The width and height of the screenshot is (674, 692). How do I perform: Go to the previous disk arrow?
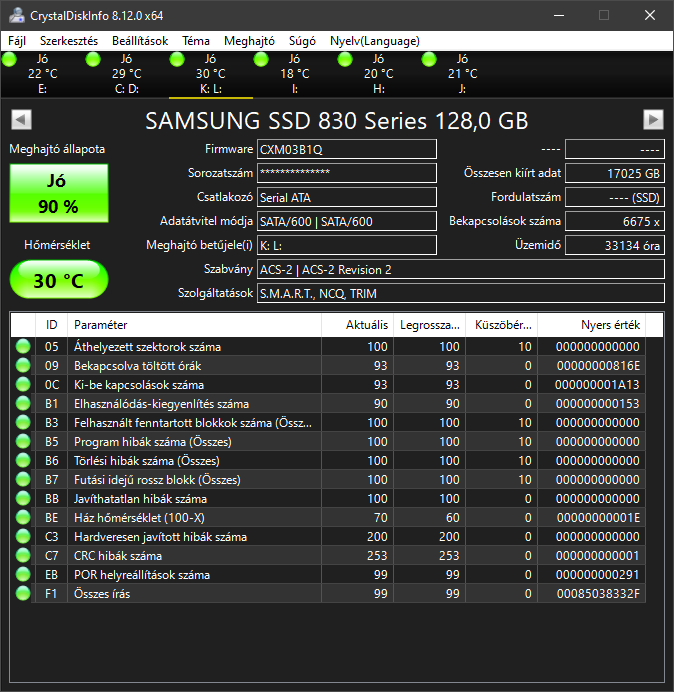click(x=21, y=119)
